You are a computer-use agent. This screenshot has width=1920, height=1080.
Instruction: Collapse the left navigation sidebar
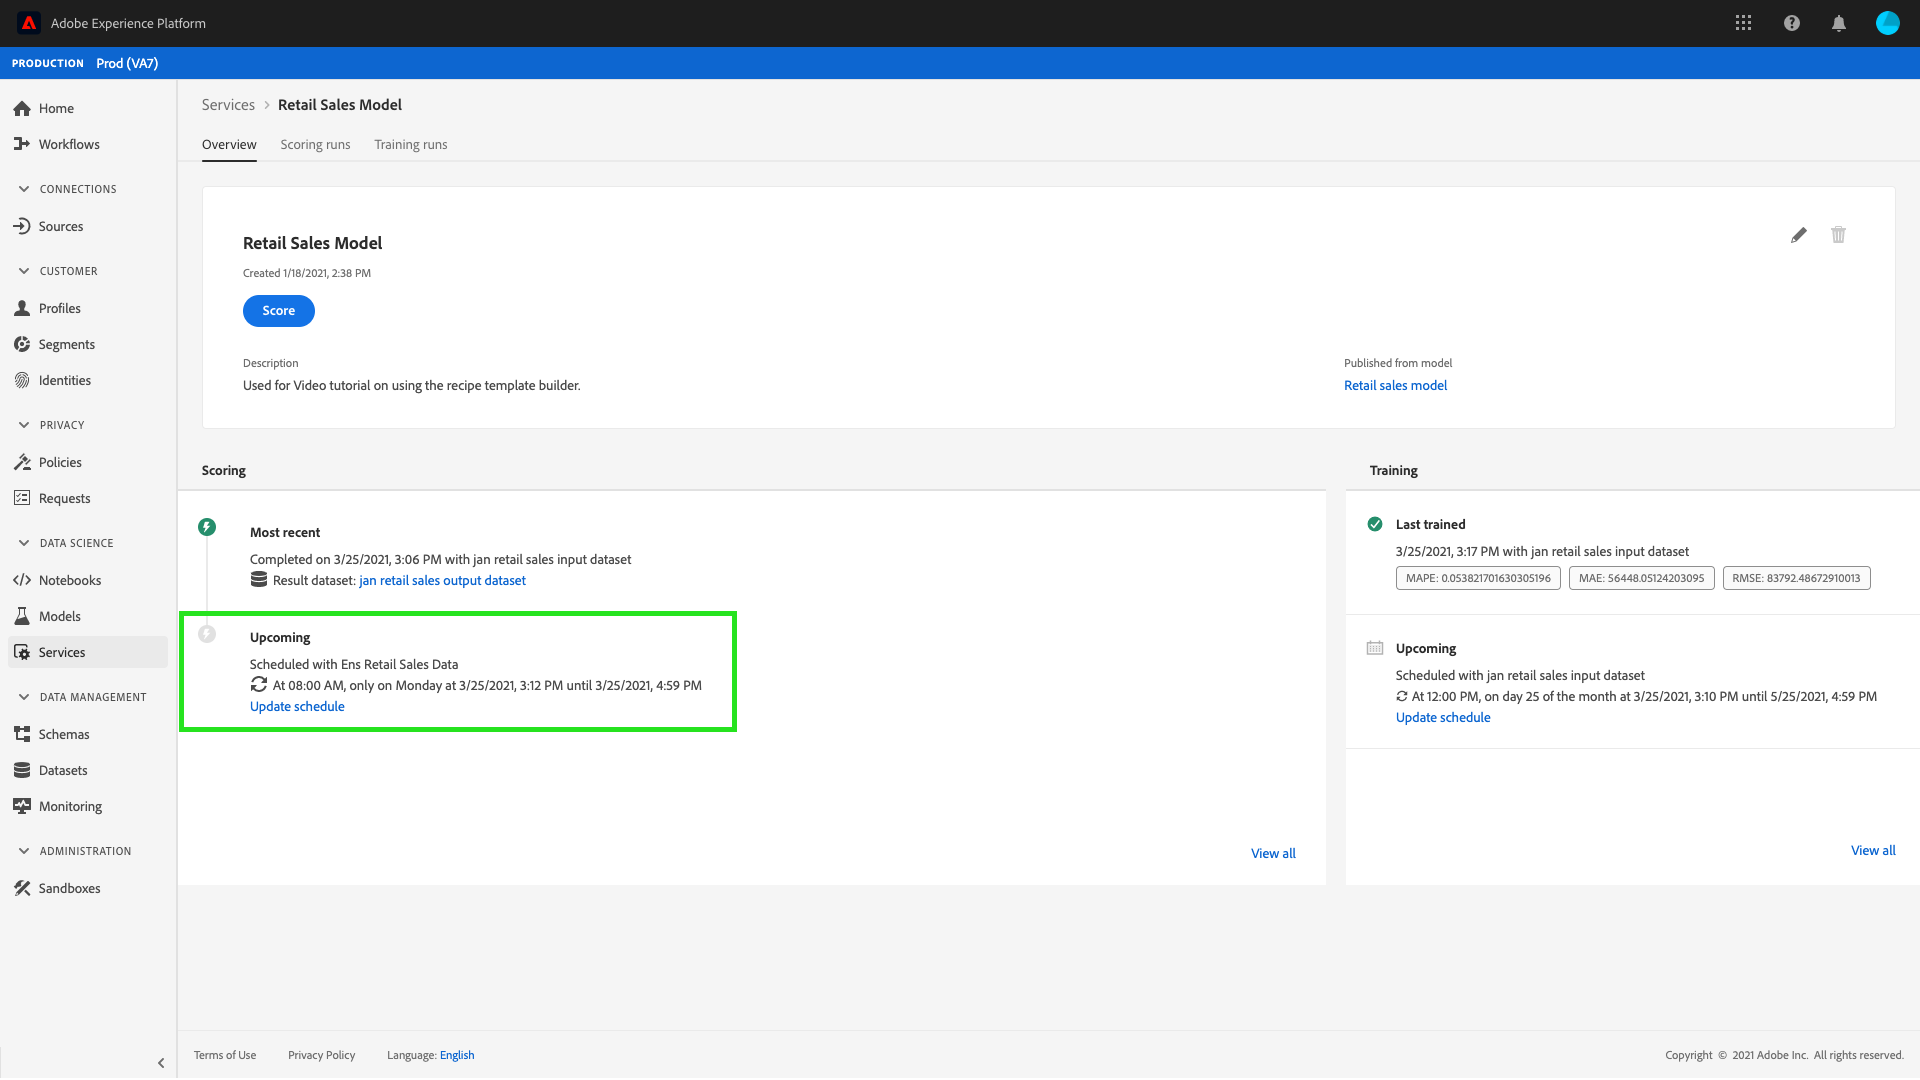tap(161, 1063)
